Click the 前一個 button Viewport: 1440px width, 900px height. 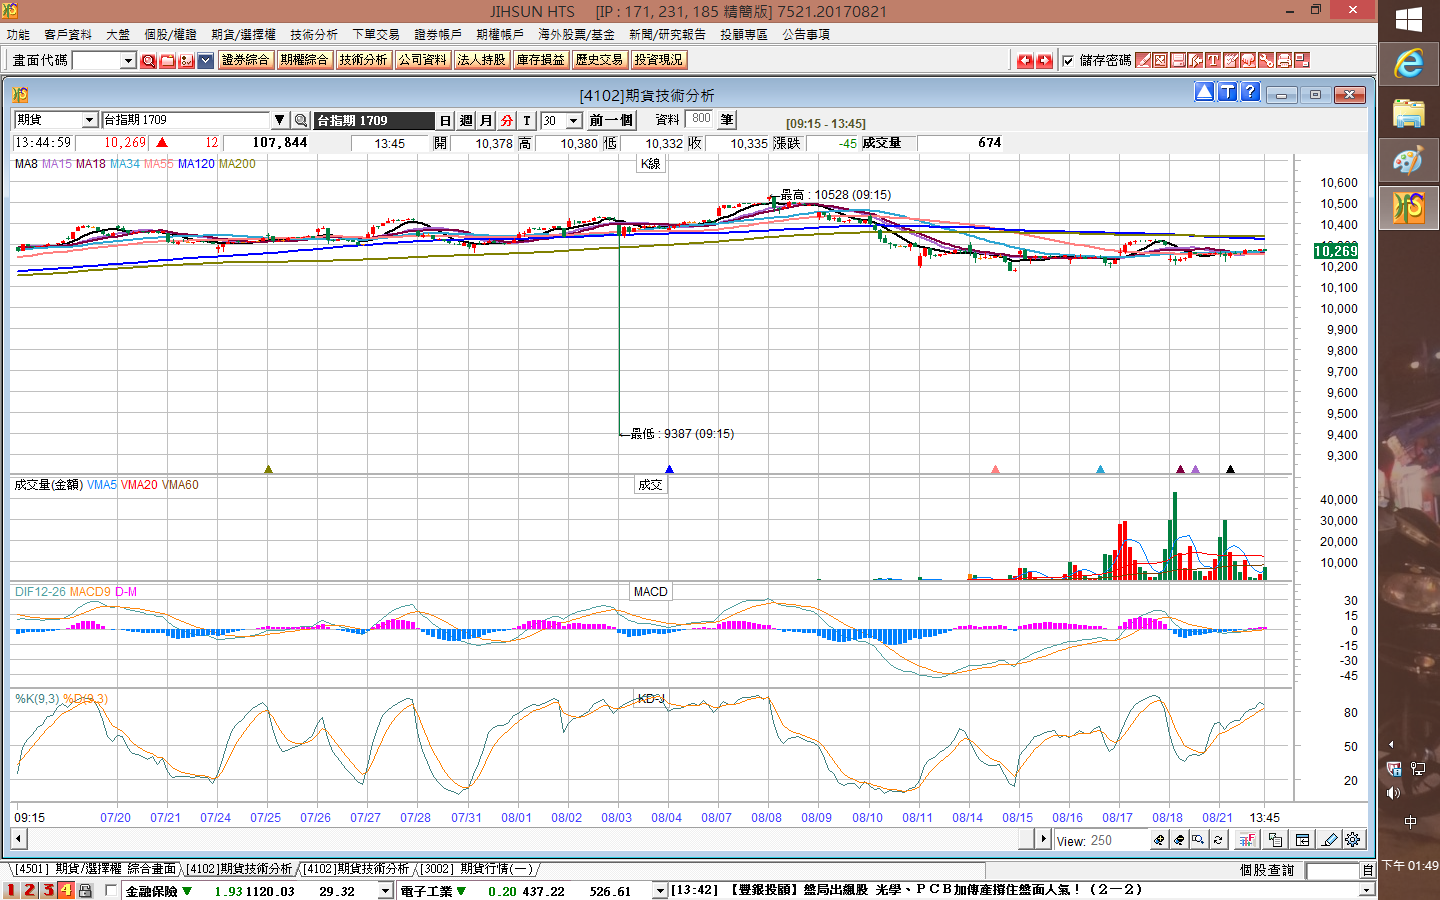[x=611, y=120]
